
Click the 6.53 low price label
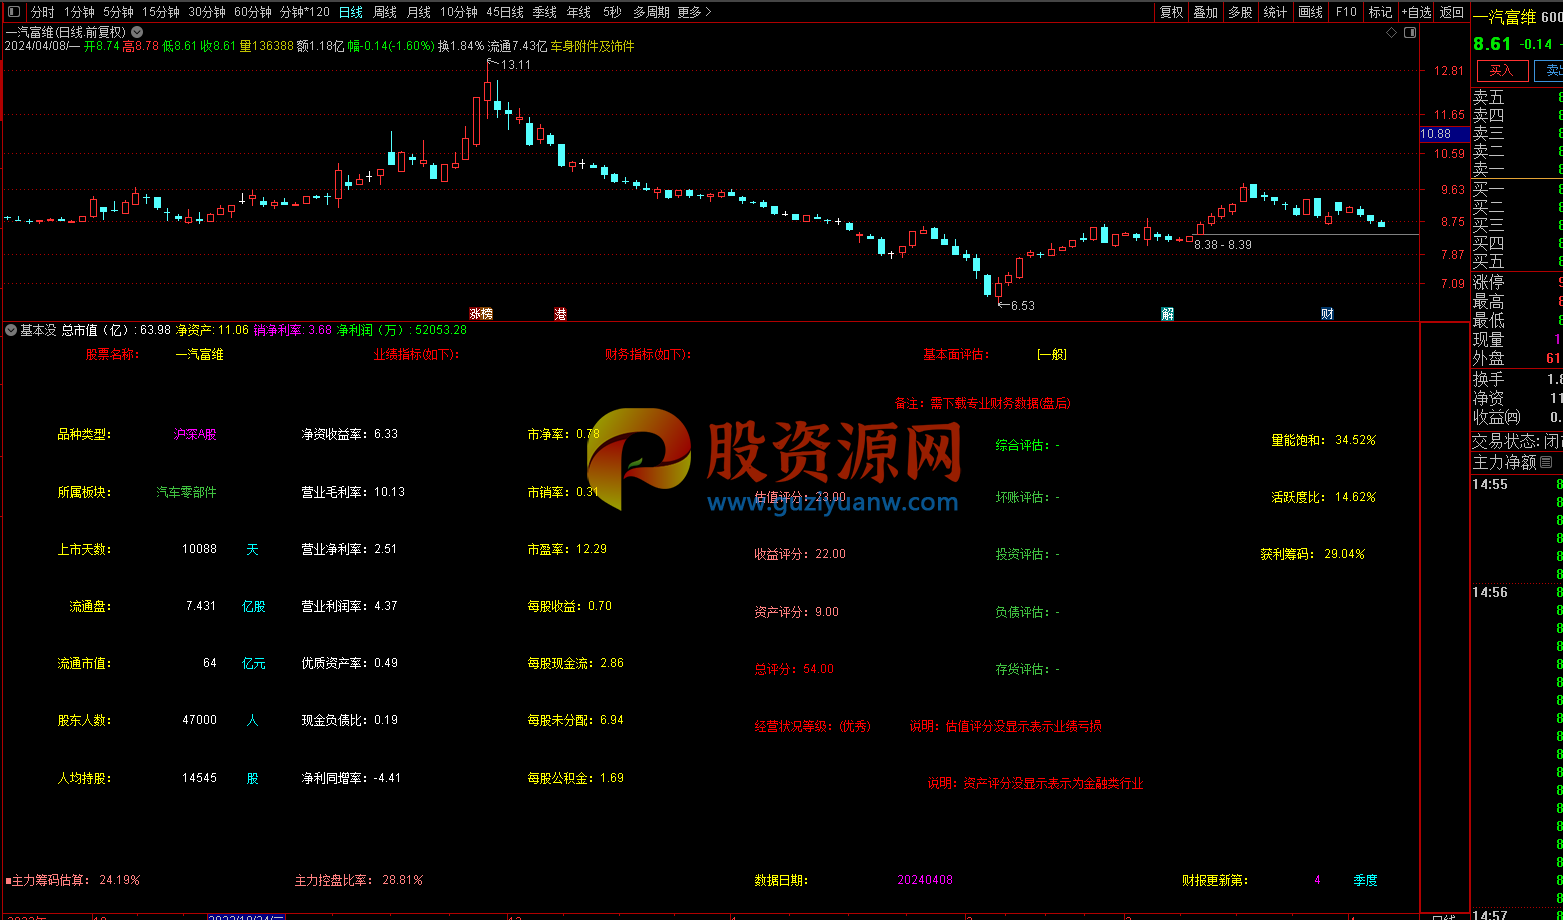coord(1023,306)
